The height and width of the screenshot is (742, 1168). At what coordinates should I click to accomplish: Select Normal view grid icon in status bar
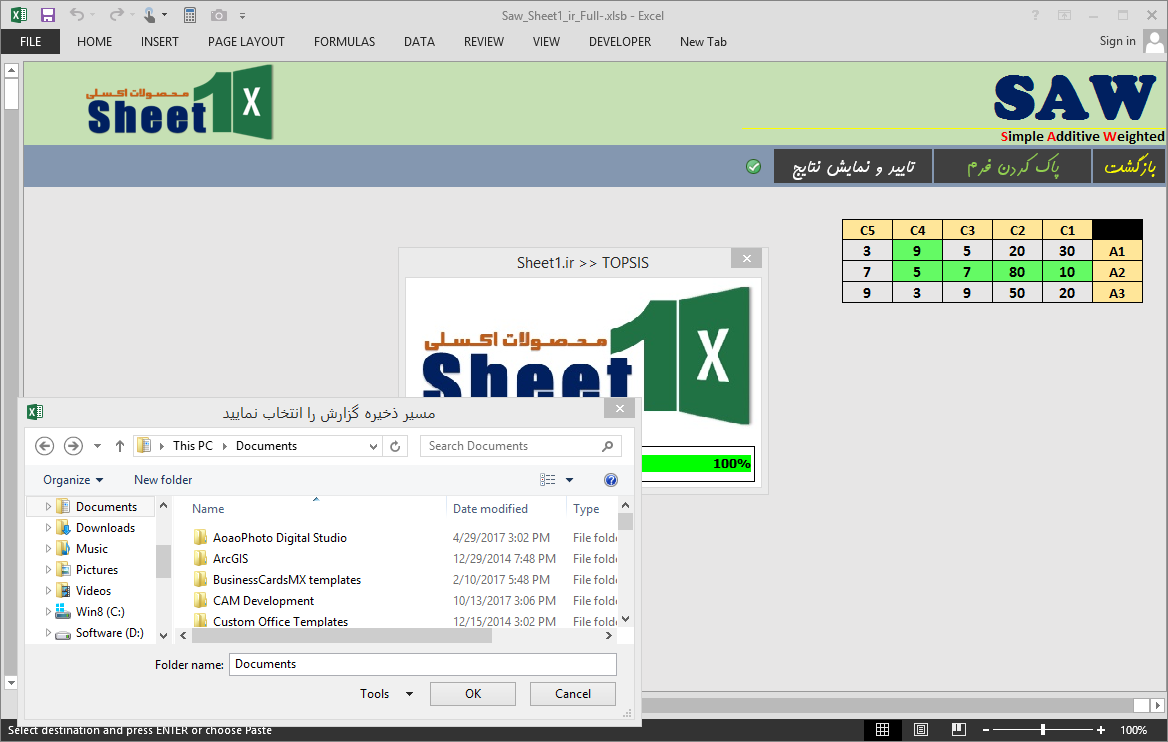point(883,730)
